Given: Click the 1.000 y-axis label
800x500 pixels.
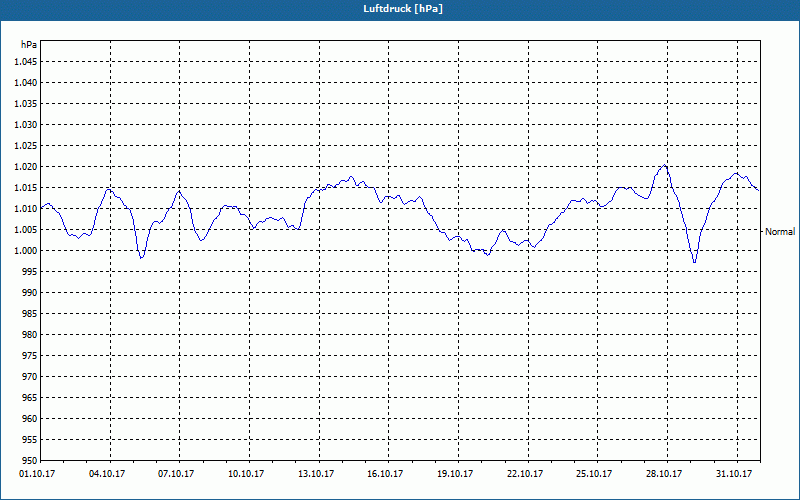Looking at the screenshot, I should (26, 251).
